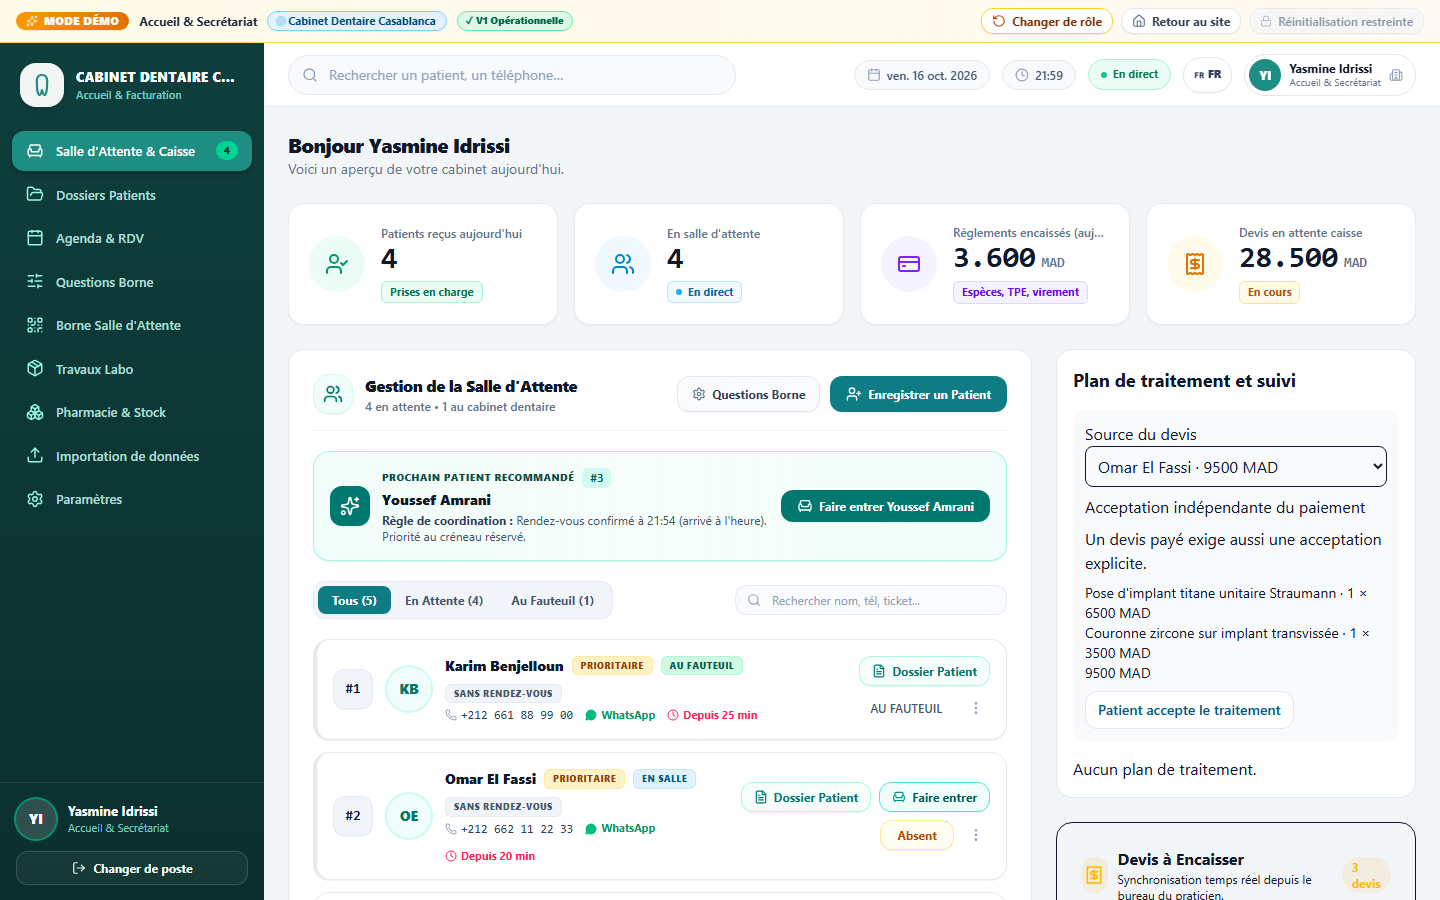
Task: Click Enregistrer un Patient button
Action: point(918,394)
